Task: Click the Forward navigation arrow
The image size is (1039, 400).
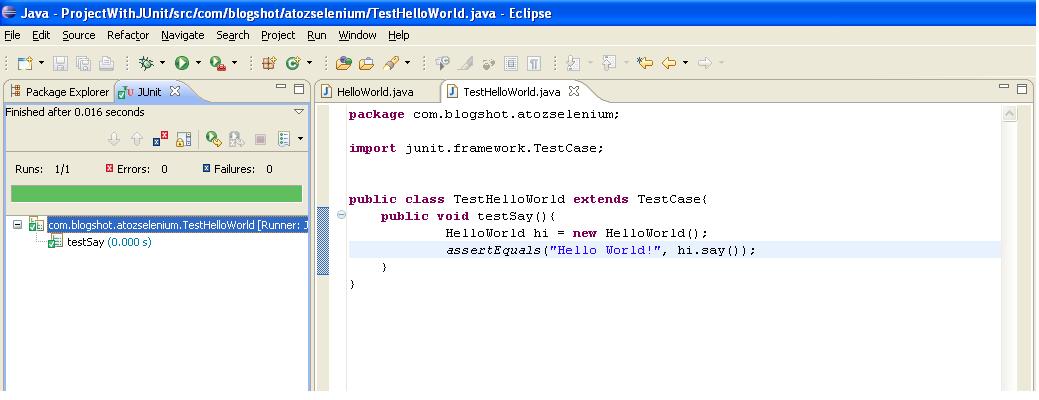Action: 705,64
